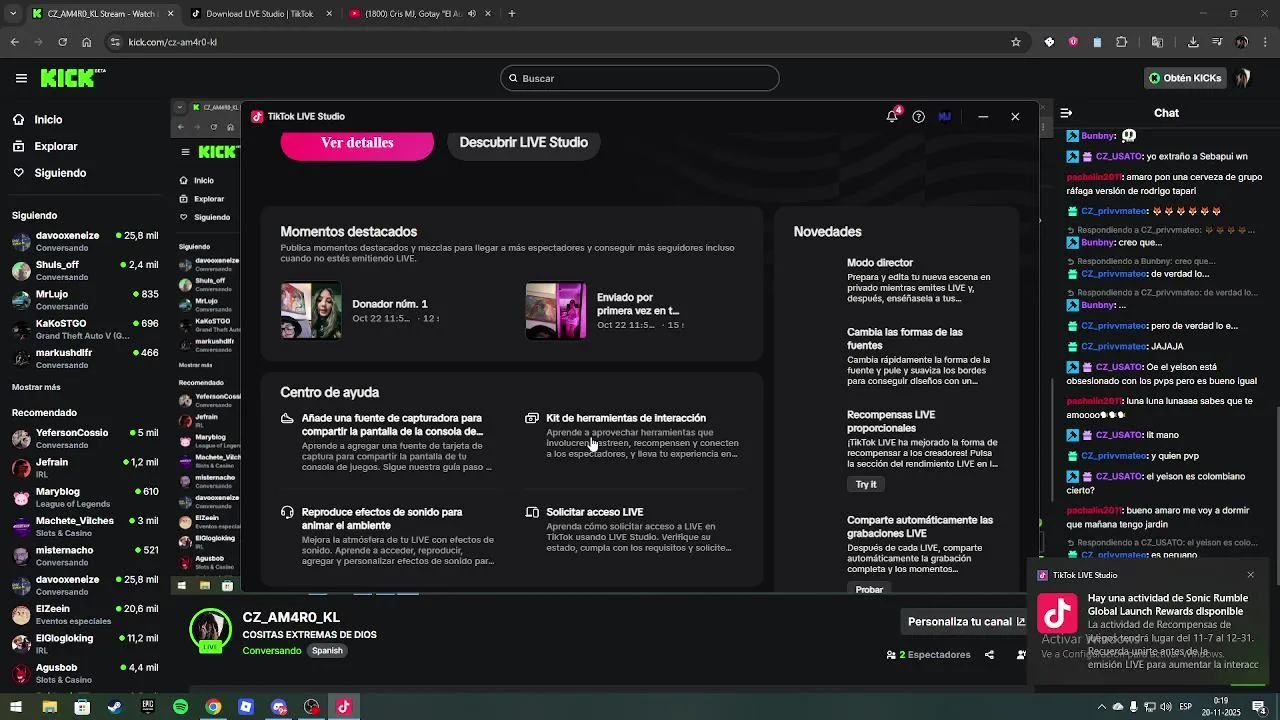Open a new browser tab

pos(512,14)
